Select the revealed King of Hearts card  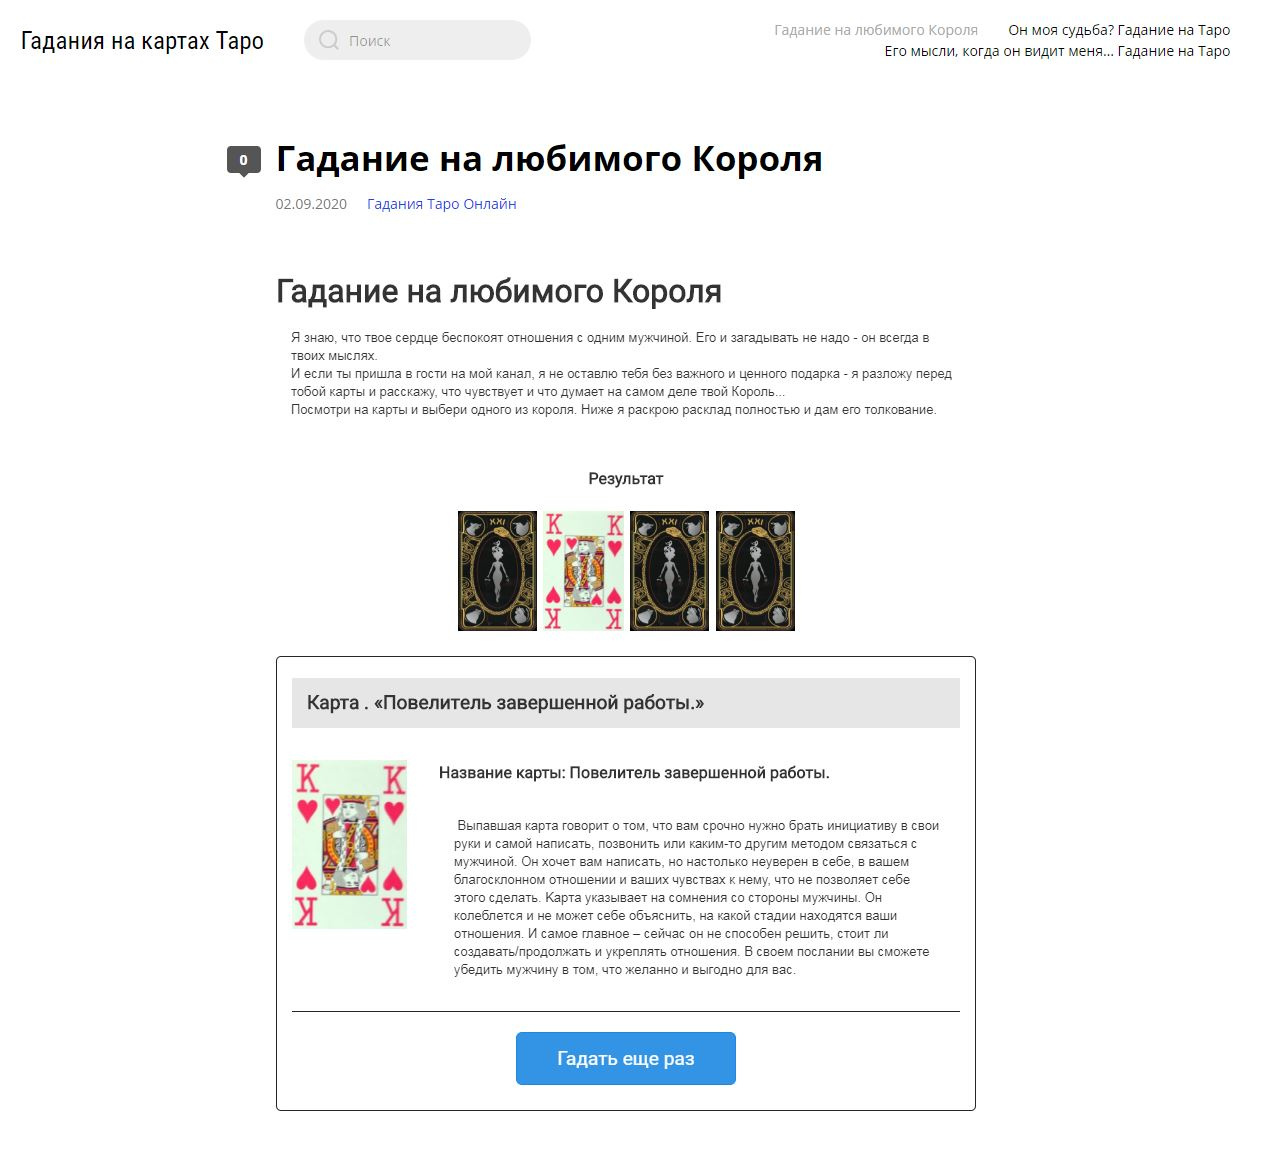pyautogui.click(x=583, y=571)
